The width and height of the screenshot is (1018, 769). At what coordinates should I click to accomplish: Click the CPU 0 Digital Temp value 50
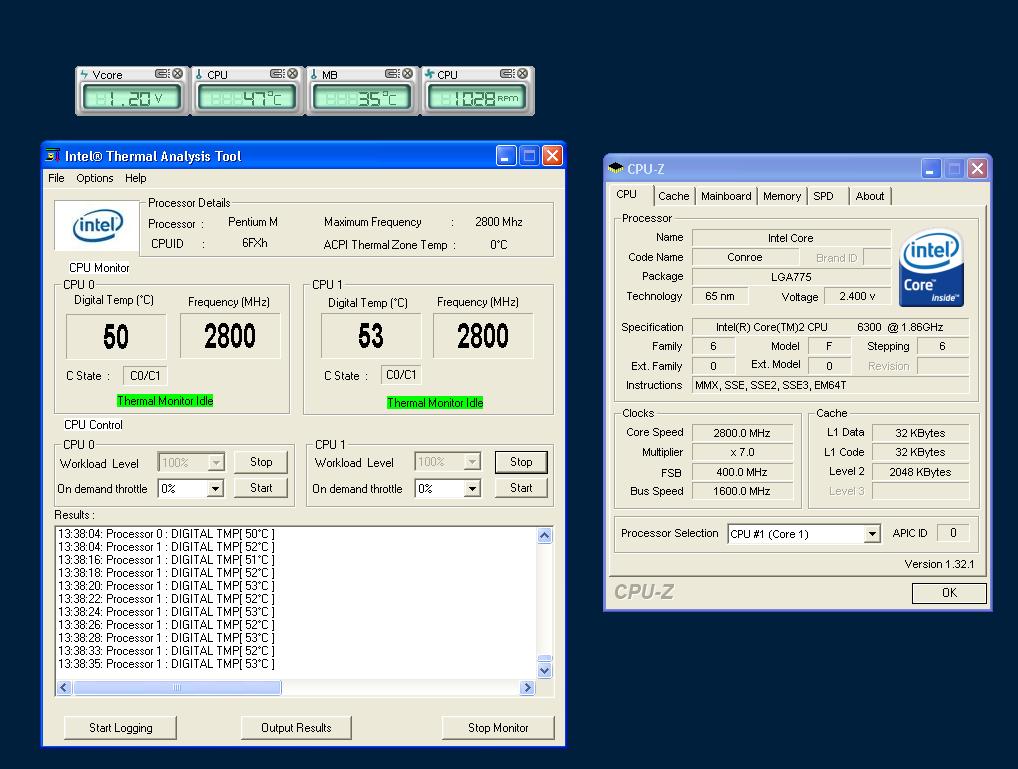point(116,336)
